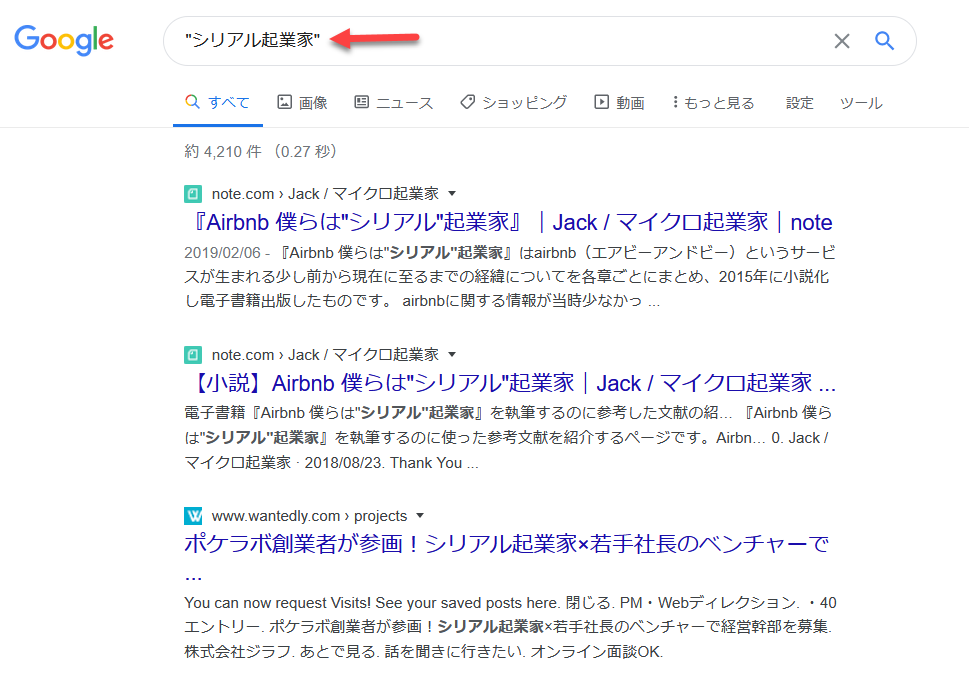Image resolution: width=969 pixels, height=673 pixels.
Task: Switch to the 動画 videos tab
Action: click(619, 103)
